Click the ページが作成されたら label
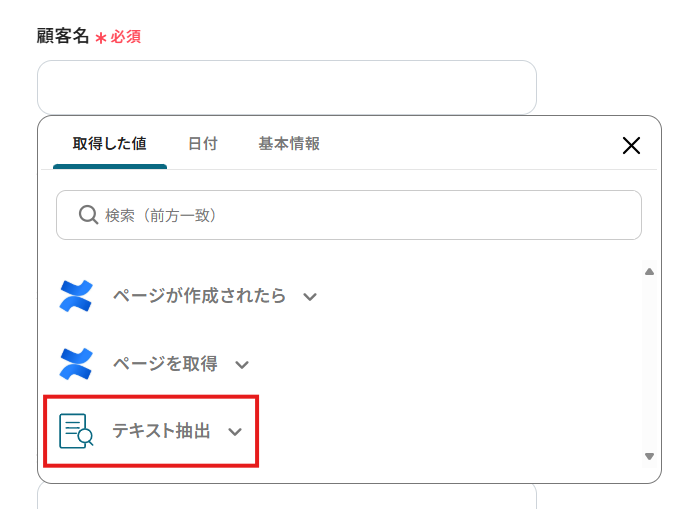This screenshot has height=509, width=699. click(199, 296)
